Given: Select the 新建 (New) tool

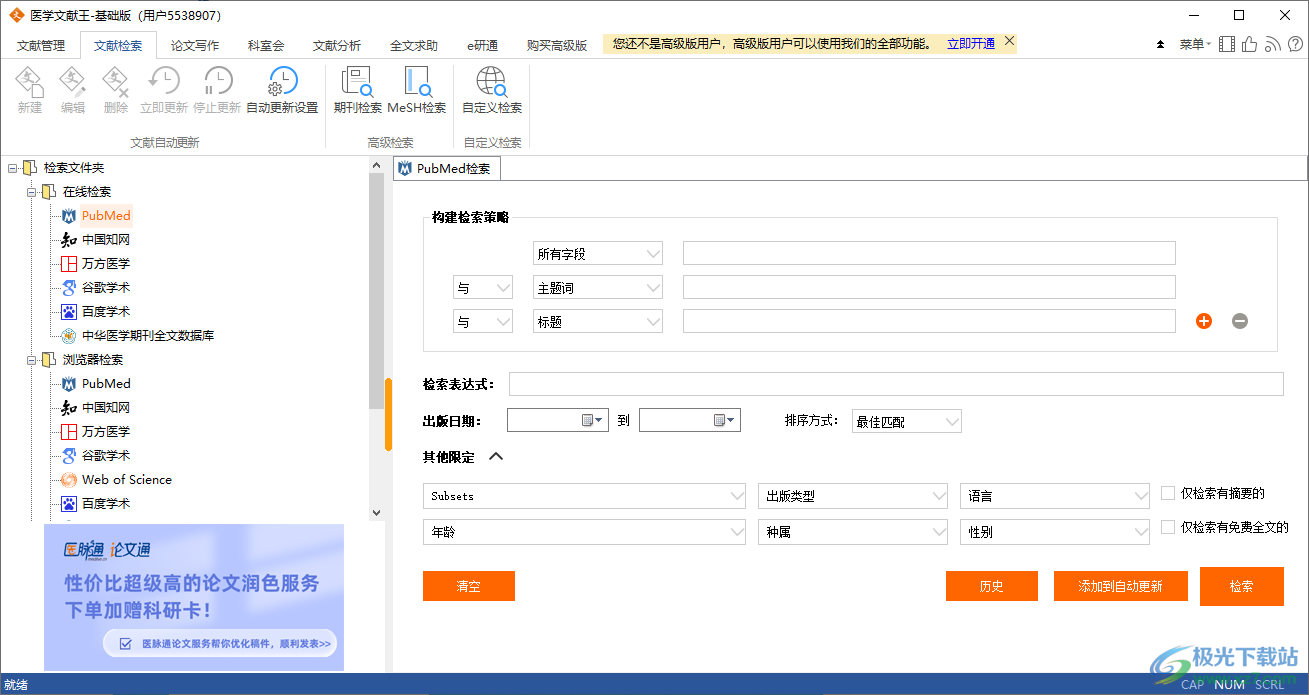Looking at the screenshot, I should [x=29, y=90].
